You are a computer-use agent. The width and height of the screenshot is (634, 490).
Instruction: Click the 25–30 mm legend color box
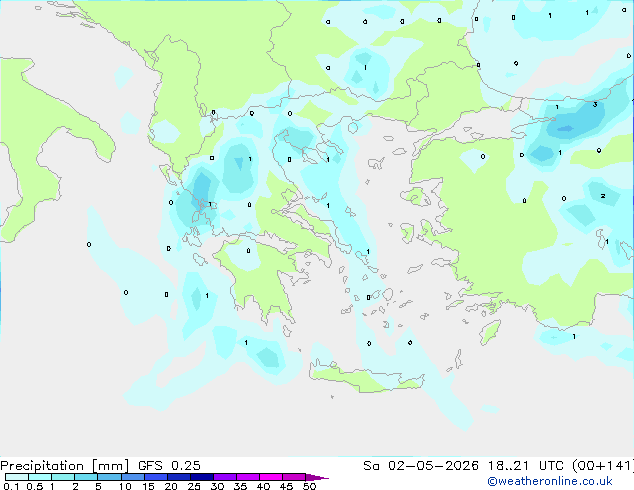pyautogui.click(x=201, y=477)
